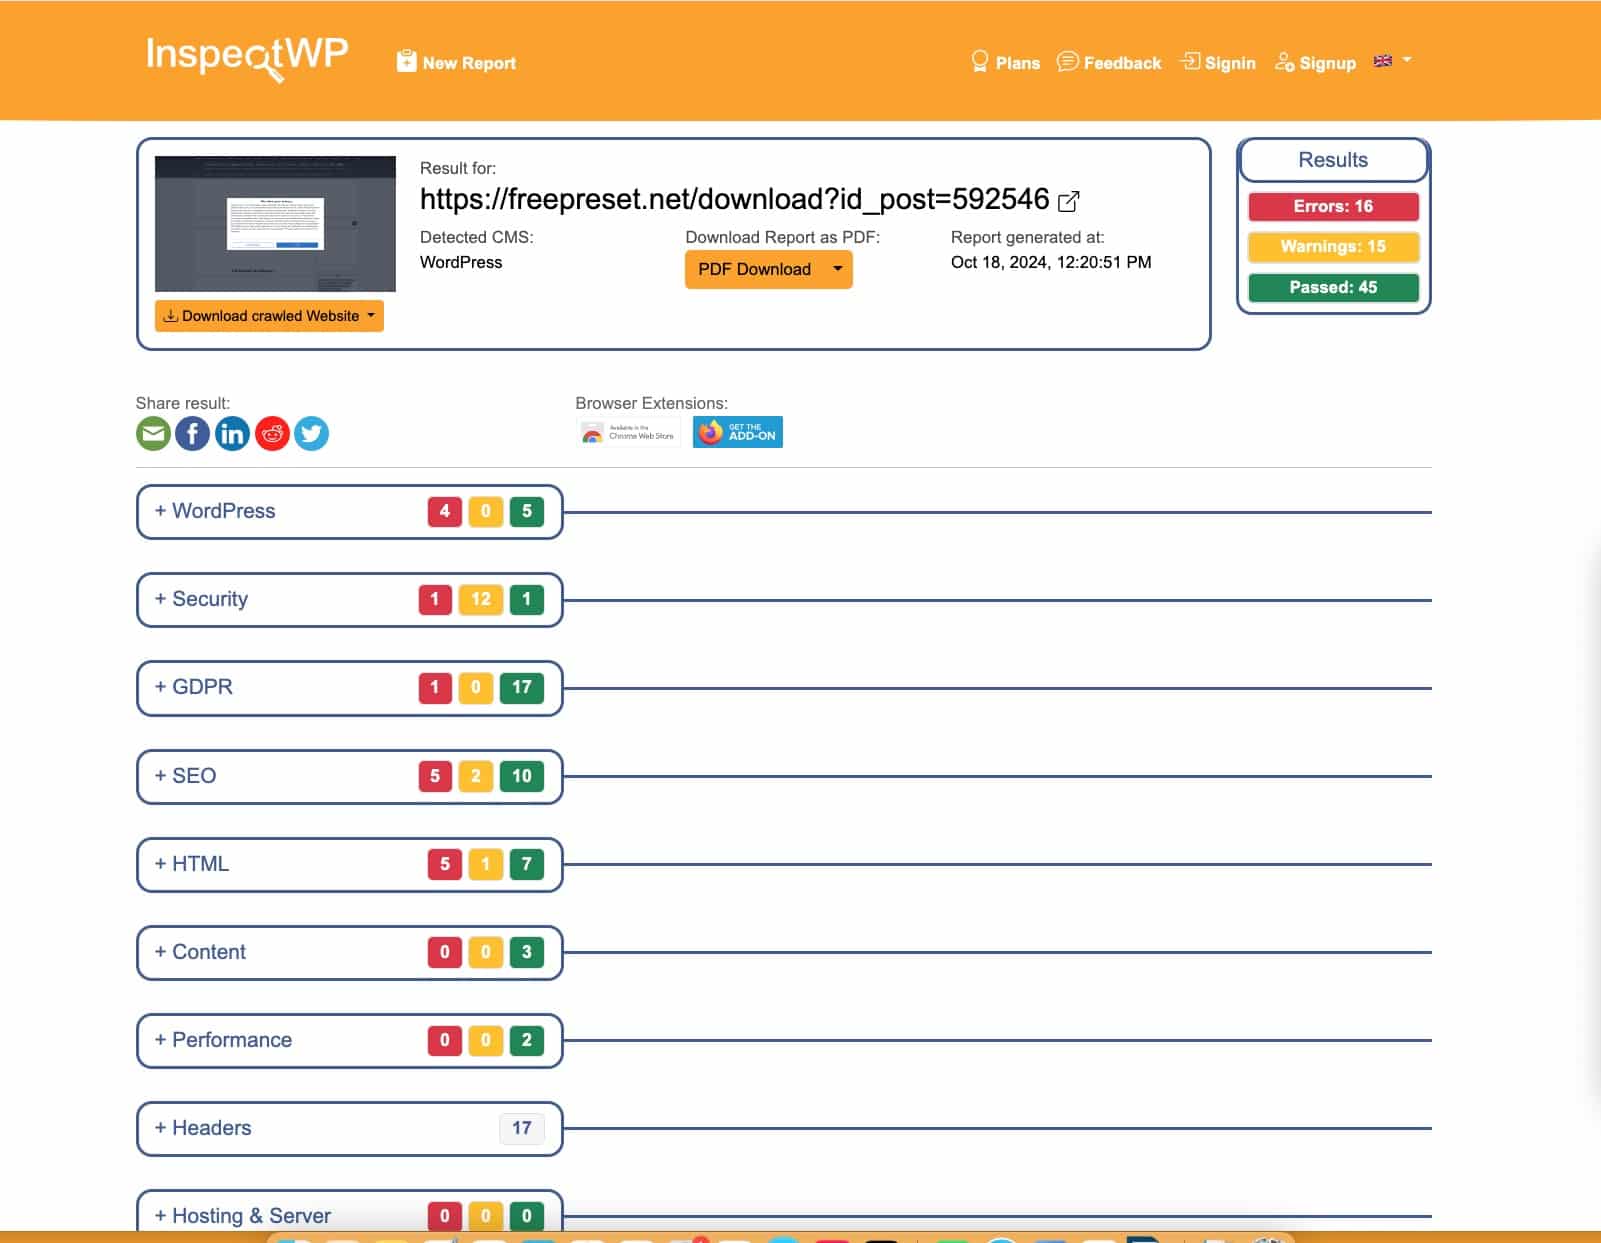
Task: Expand the Hosting & Server section
Action: coord(349,1213)
